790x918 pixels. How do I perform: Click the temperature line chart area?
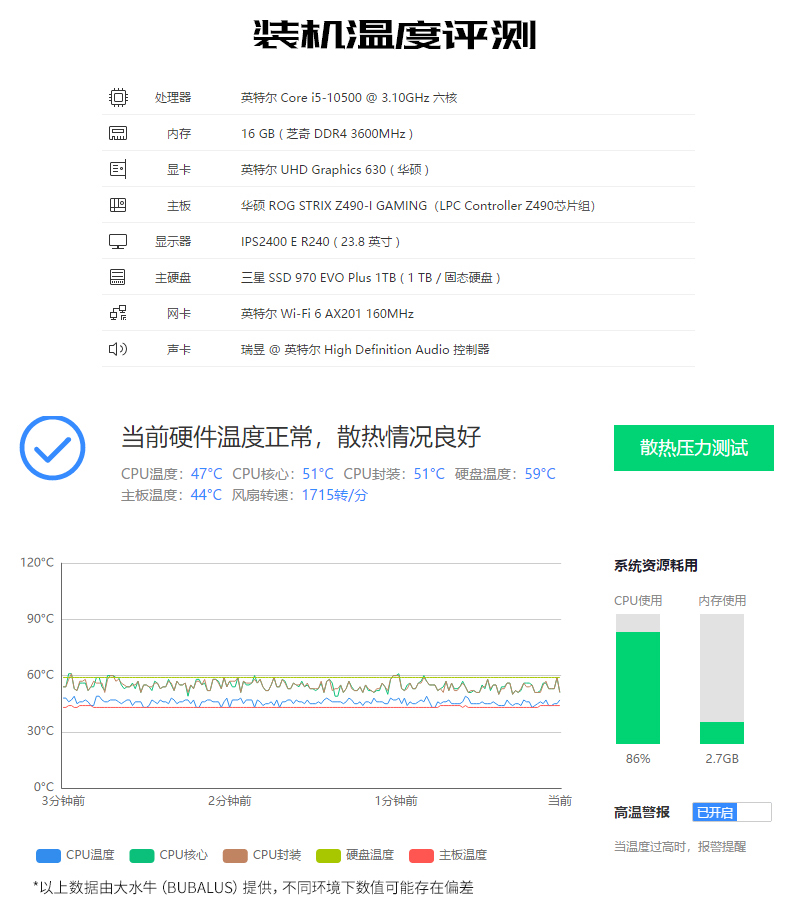tap(312, 676)
